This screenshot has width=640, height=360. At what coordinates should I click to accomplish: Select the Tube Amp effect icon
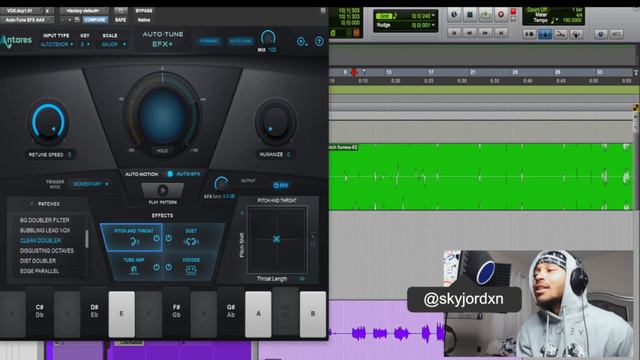(x=134, y=269)
